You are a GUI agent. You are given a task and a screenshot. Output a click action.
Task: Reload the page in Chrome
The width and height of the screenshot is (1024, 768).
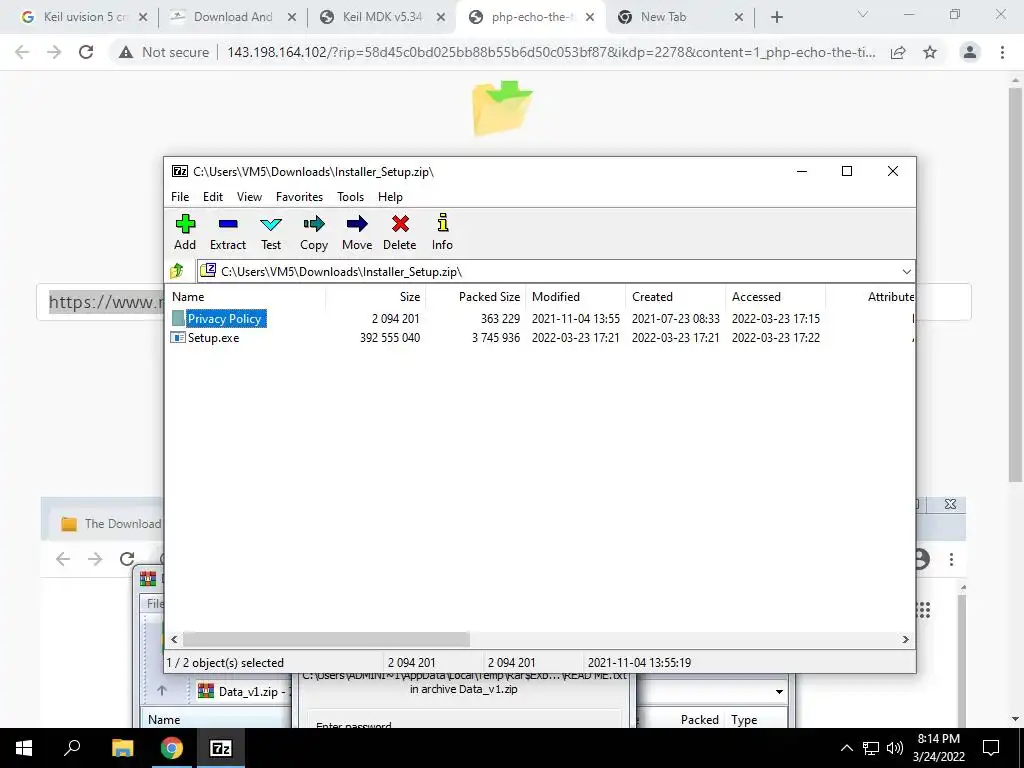[x=86, y=52]
